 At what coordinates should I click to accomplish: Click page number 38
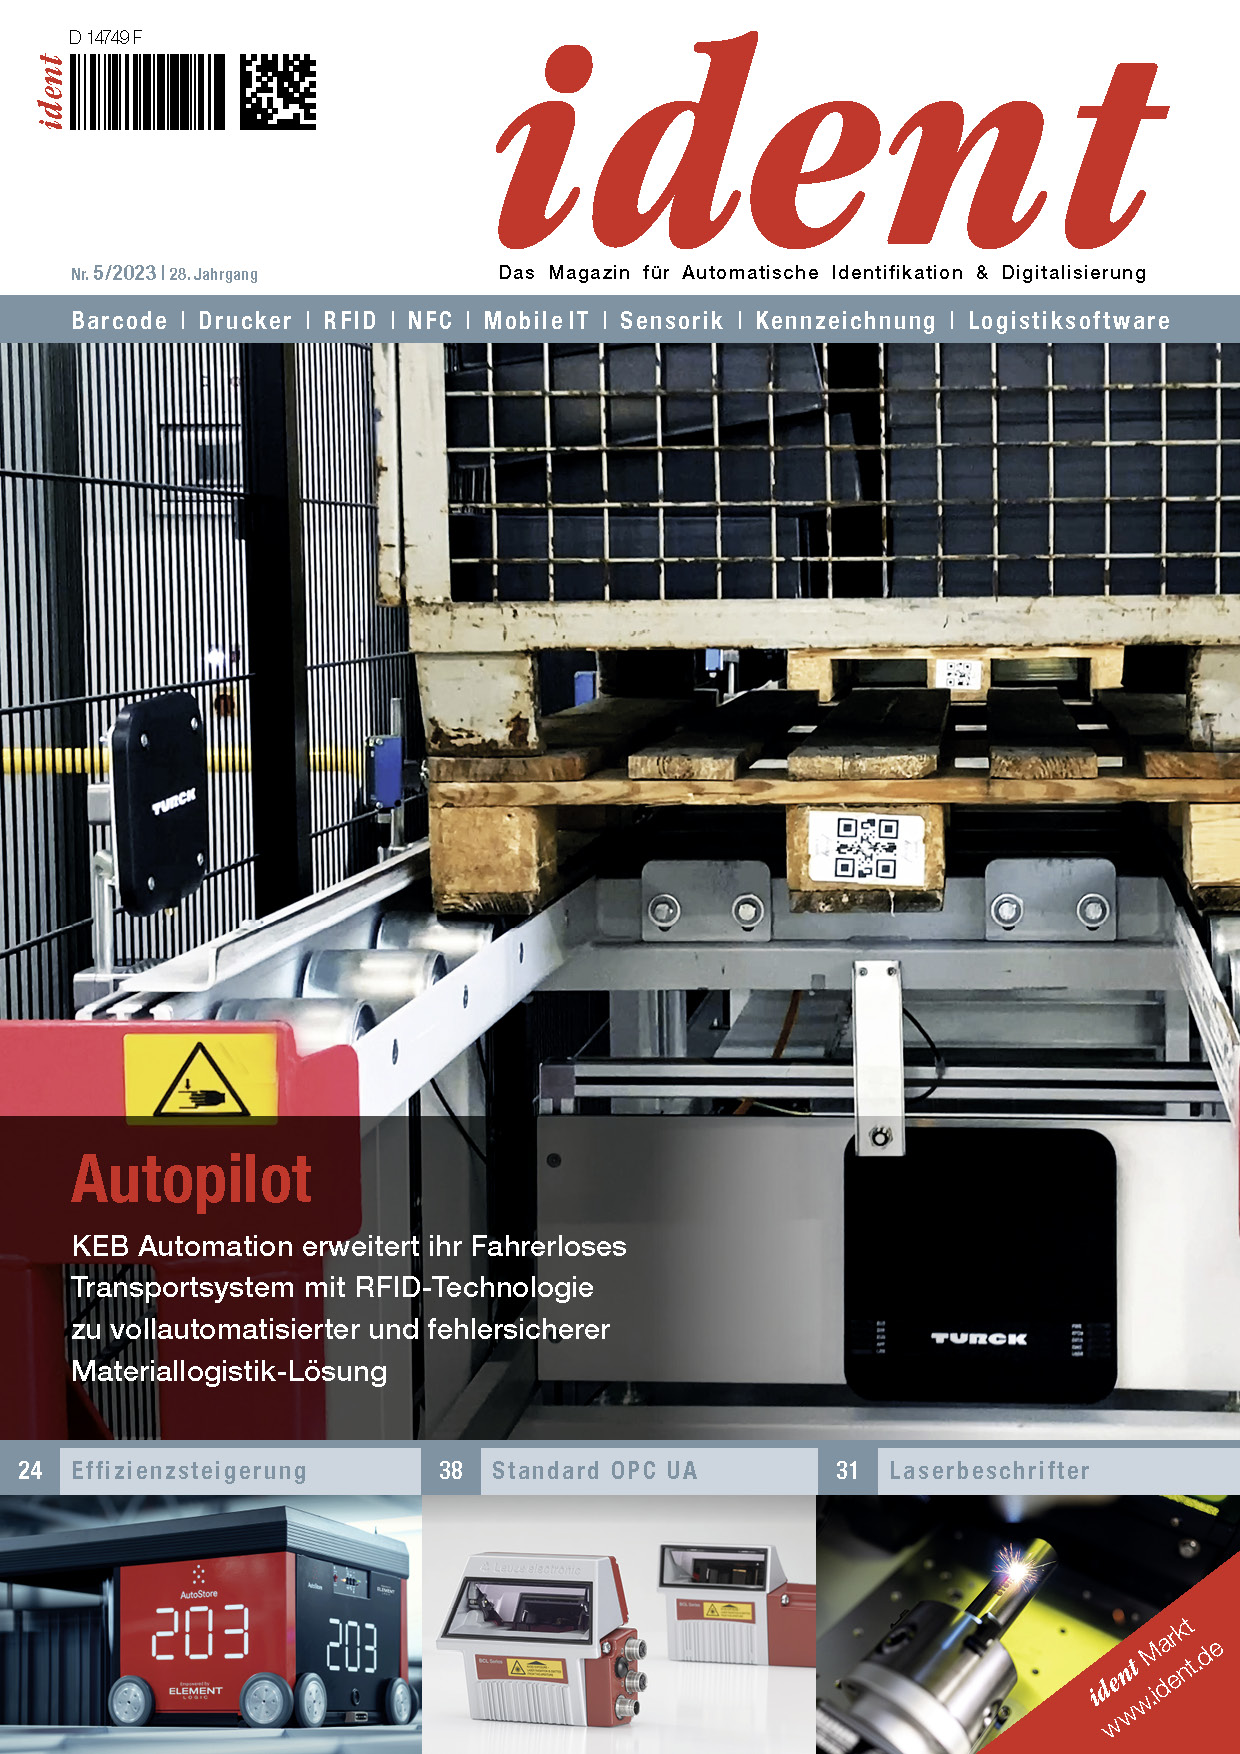451,1470
